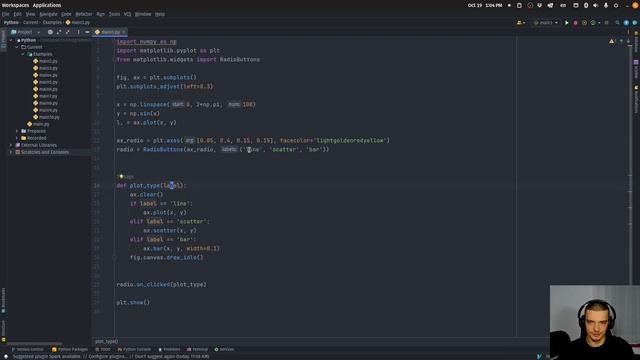Image resolution: width=640 pixels, height=360 pixels.
Task: Click the plot_type() breadcrumb below editor
Action: tap(106, 341)
